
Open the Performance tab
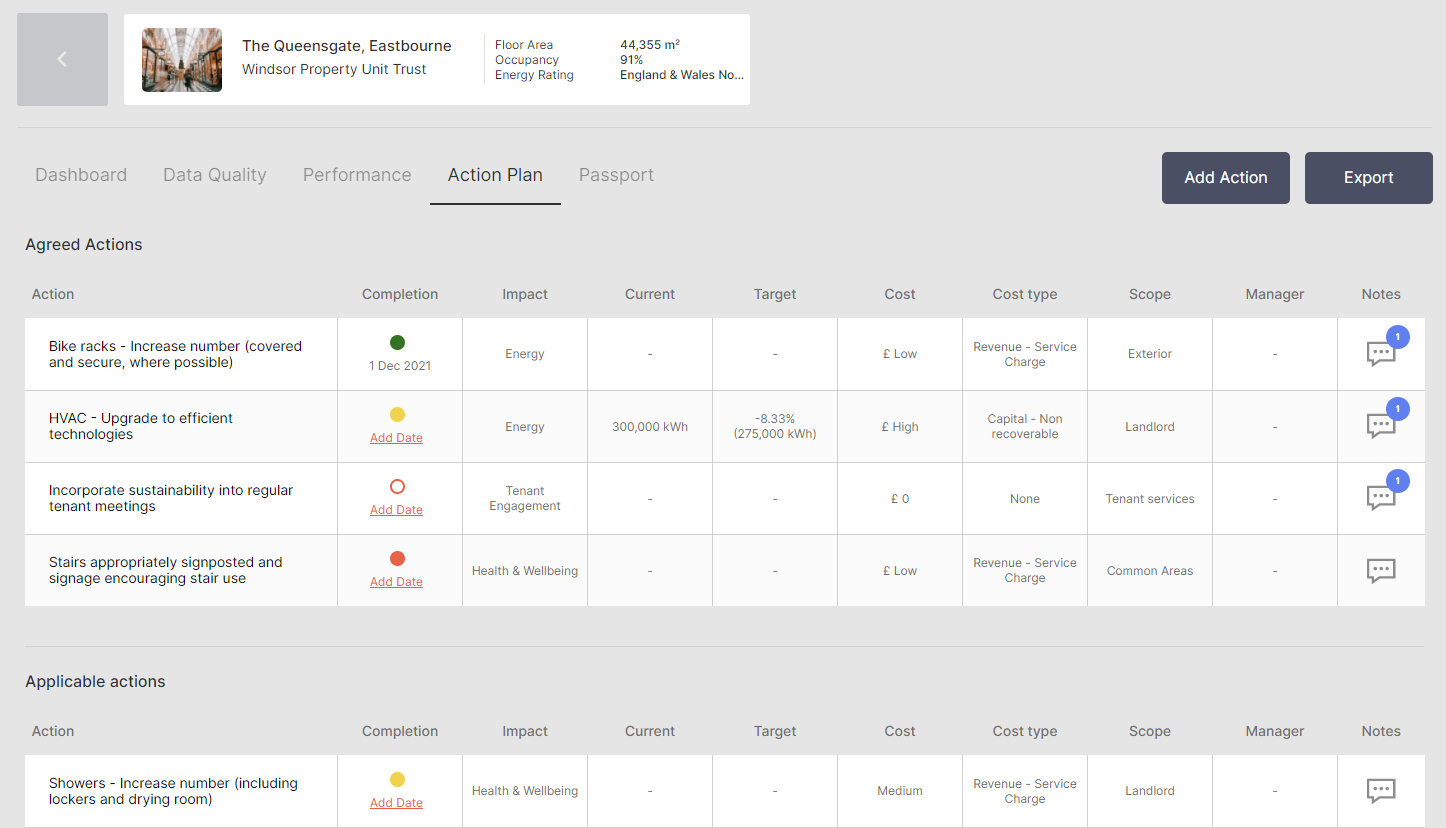pos(357,174)
